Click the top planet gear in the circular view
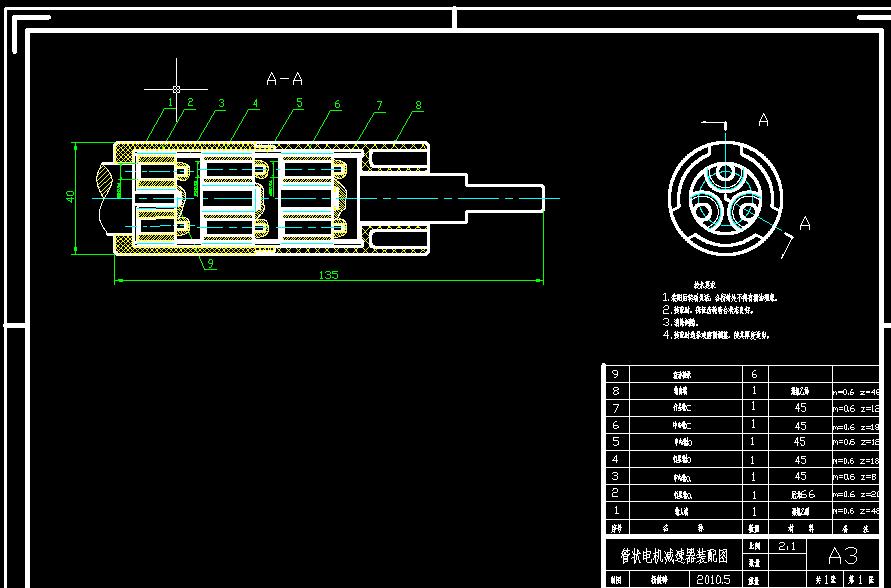 [x=725, y=173]
